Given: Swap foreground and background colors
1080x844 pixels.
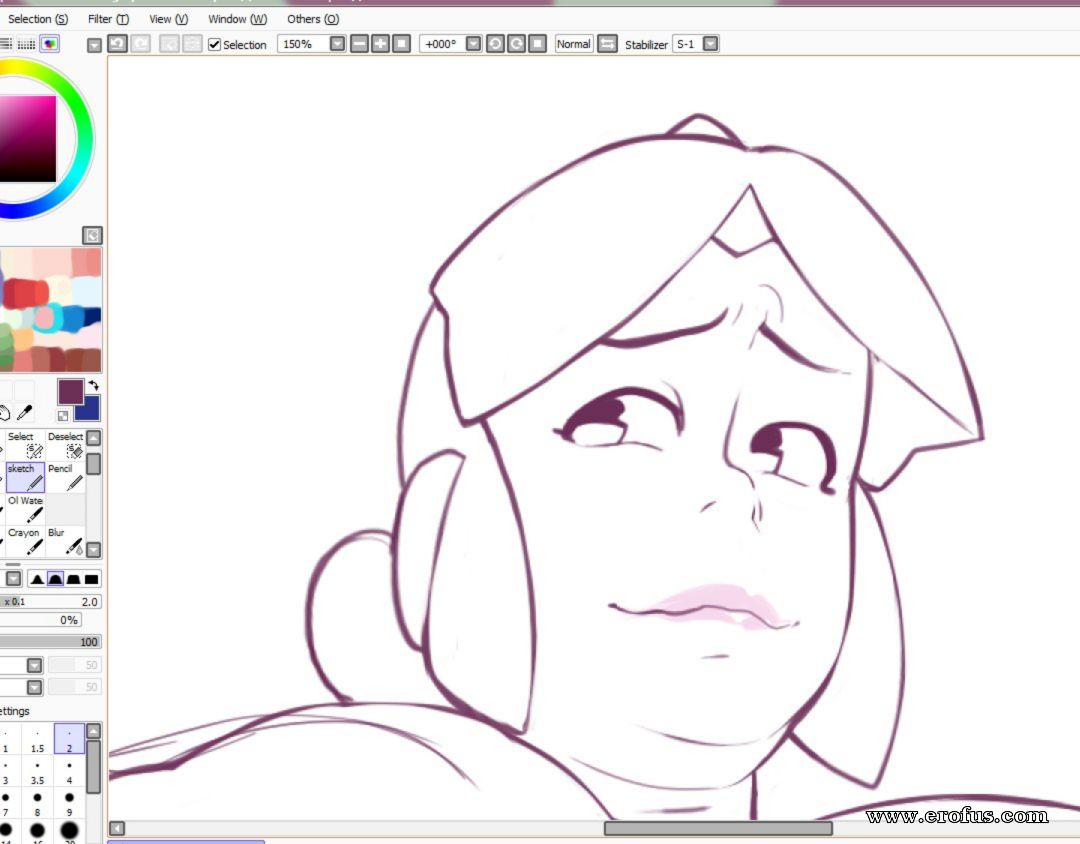Looking at the screenshot, I should (x=94, y=385).
